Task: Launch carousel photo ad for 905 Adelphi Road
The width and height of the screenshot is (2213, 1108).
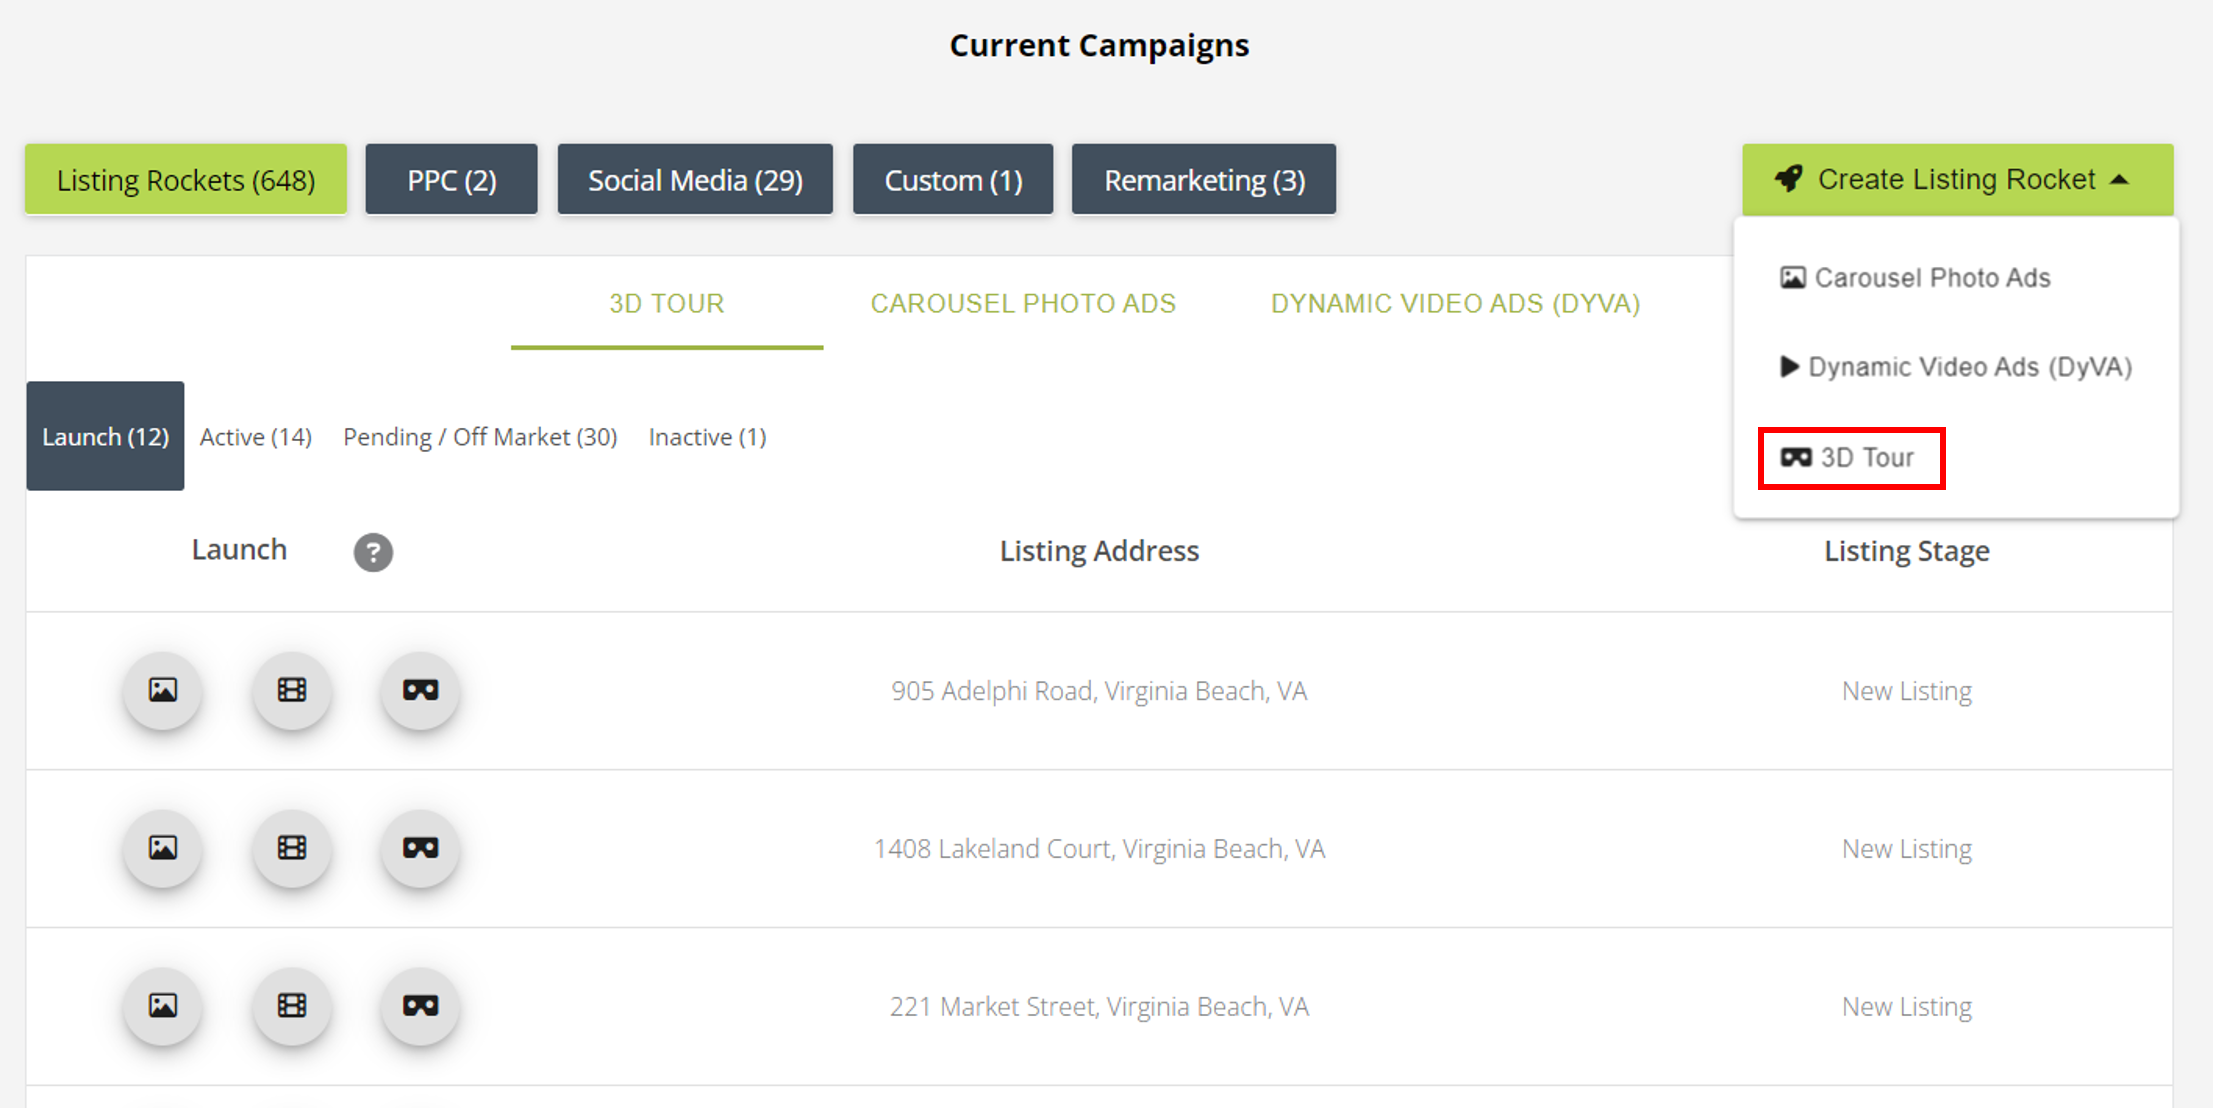Action: click(163, 690)
